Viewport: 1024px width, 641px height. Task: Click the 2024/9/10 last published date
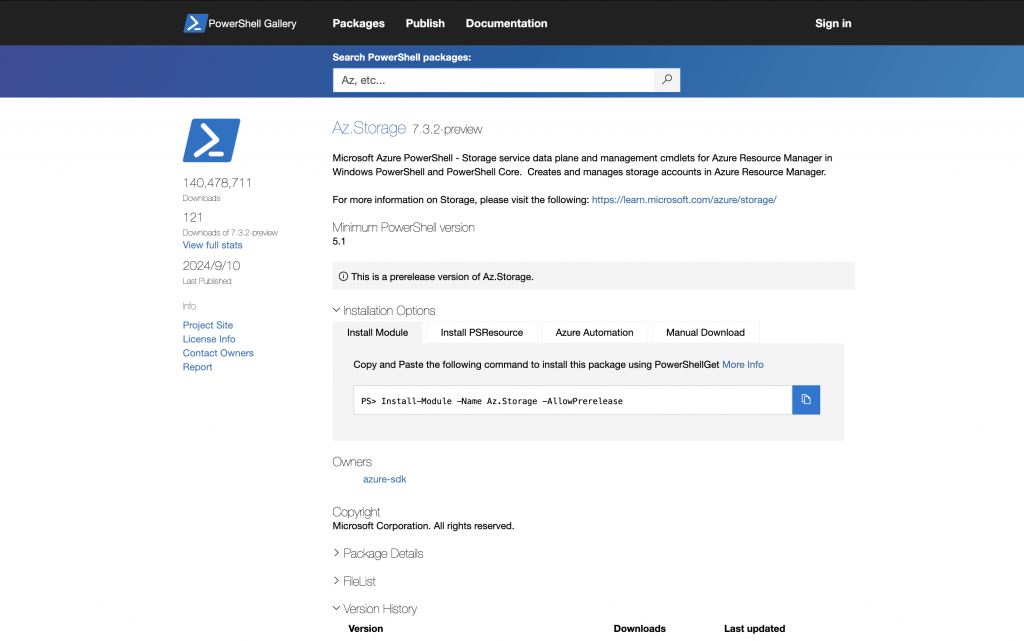click(212, 266)
